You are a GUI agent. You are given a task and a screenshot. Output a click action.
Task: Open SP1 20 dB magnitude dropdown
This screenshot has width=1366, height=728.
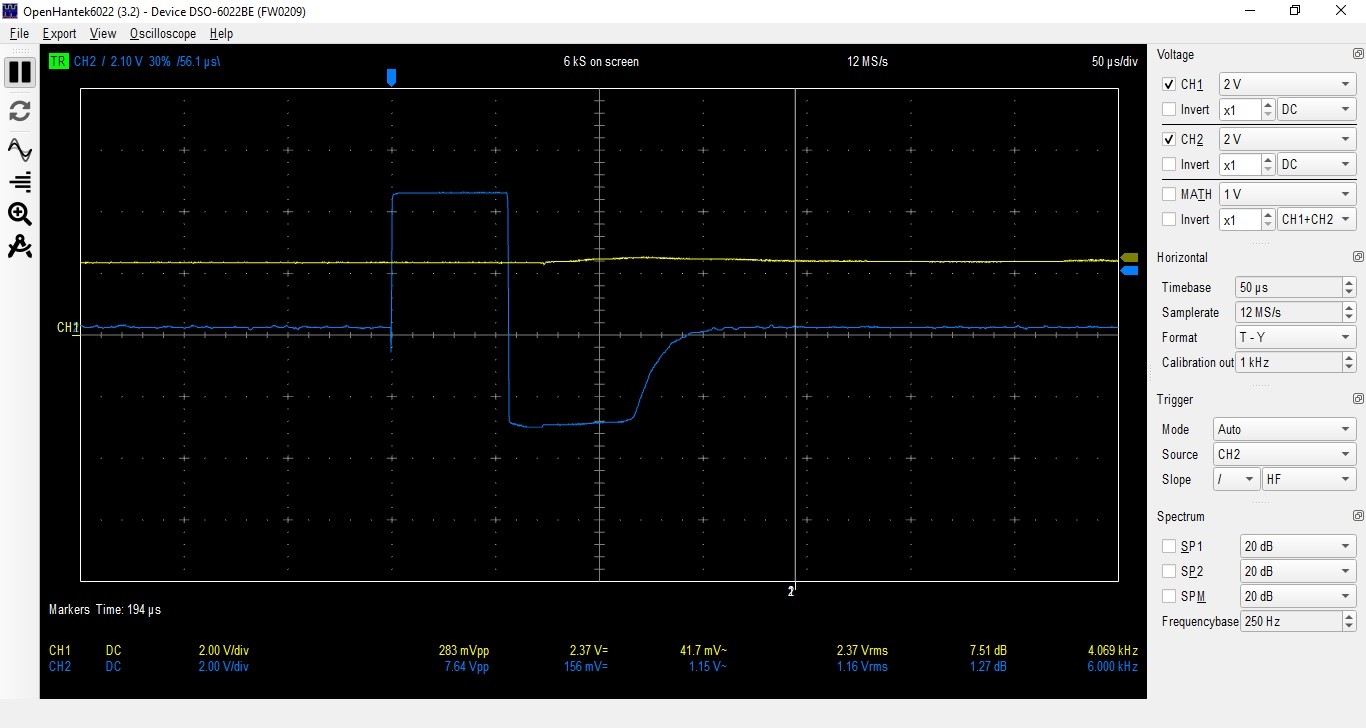point(1298,547)
